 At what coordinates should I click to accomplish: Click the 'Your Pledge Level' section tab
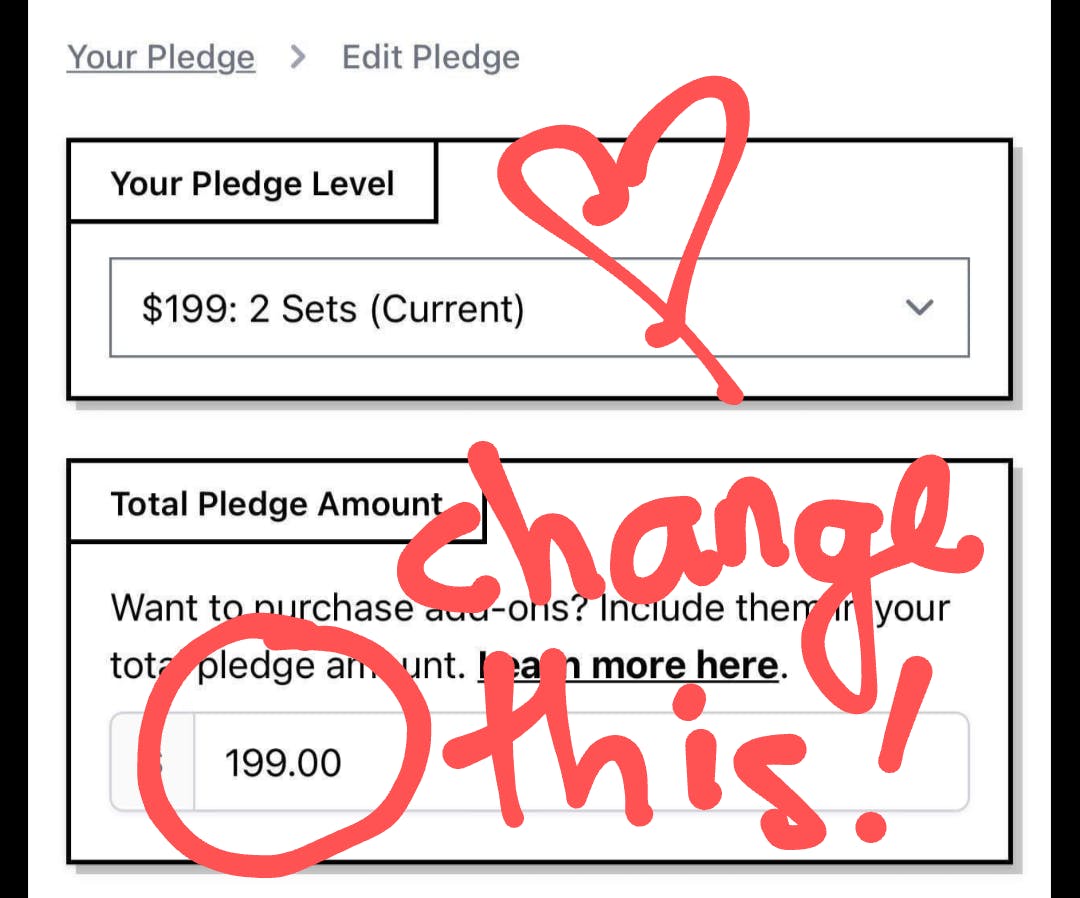[253, 183]
